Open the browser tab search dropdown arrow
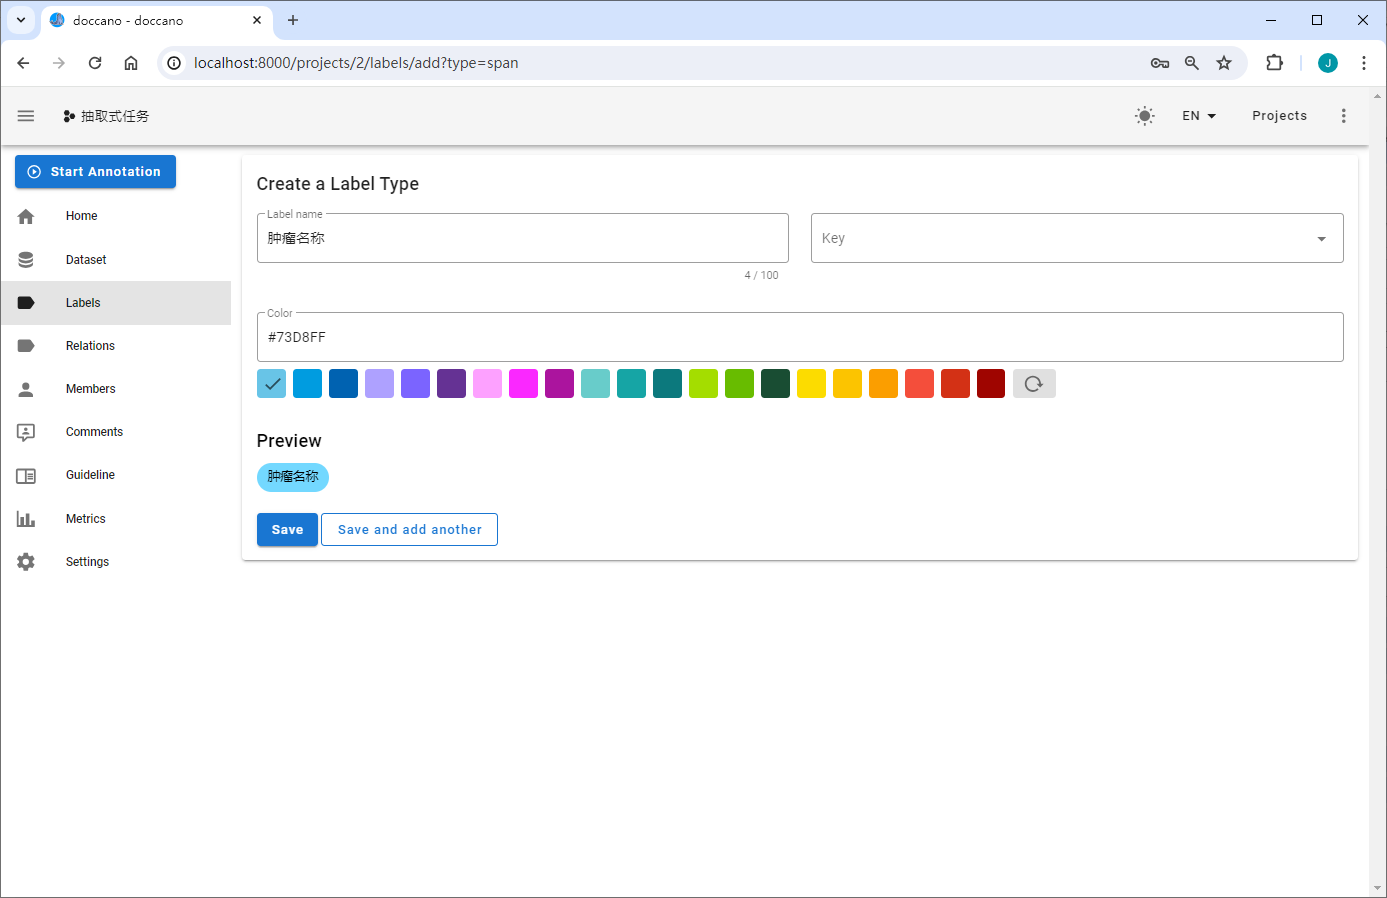This screenshot has width=1387, height=898. point(21,20)
